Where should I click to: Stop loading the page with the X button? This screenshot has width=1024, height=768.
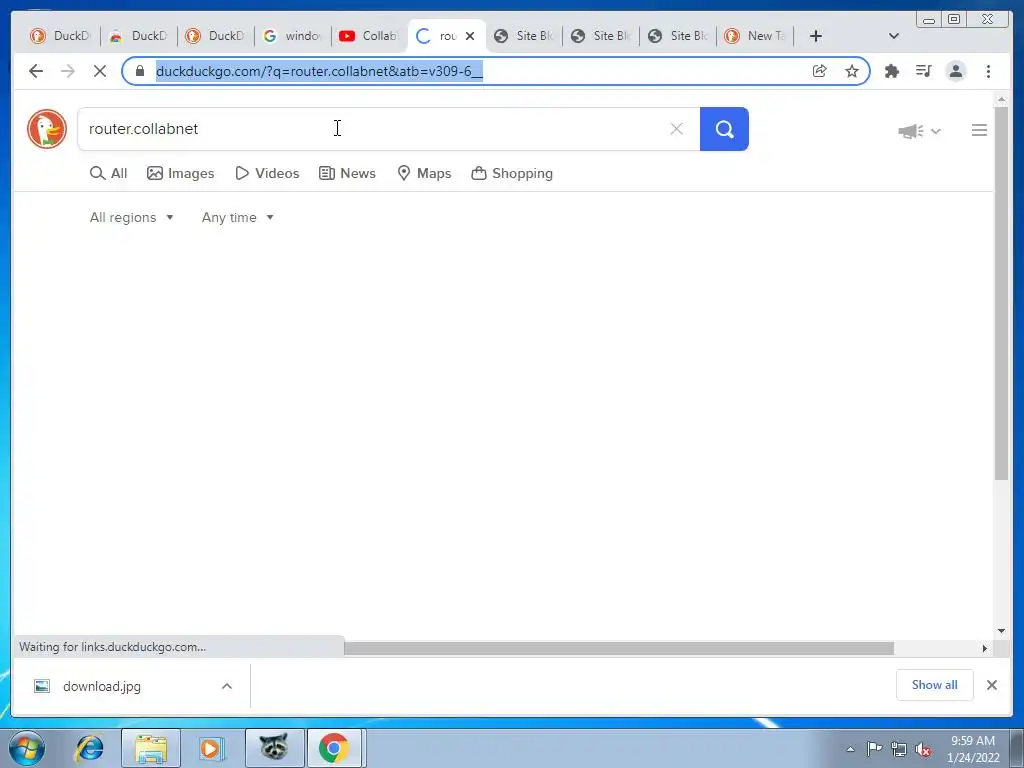pyautogui.click(x=100, y=71)
